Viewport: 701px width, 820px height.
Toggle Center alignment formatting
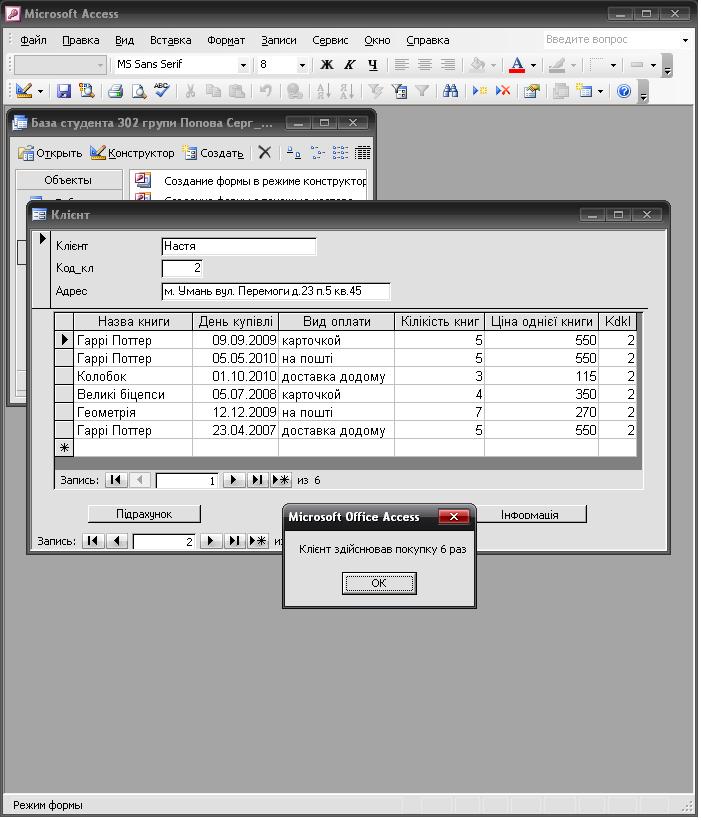tap(425, 64)
